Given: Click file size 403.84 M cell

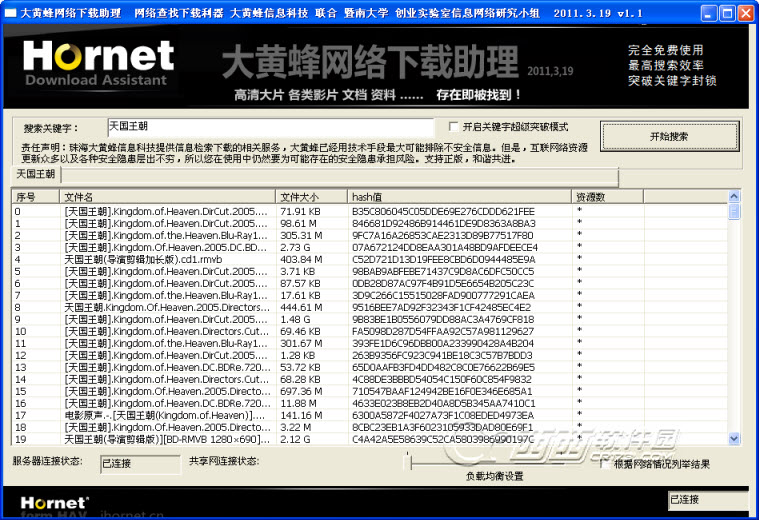Looking at the screenshot, I should click(x=301, y=260).
